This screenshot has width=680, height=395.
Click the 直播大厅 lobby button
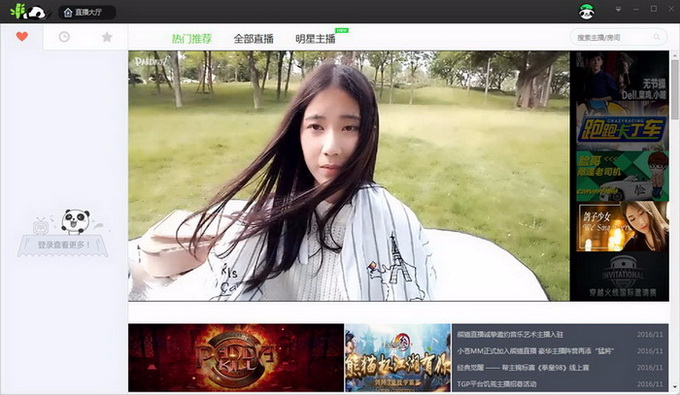click(x=87, y=13)
